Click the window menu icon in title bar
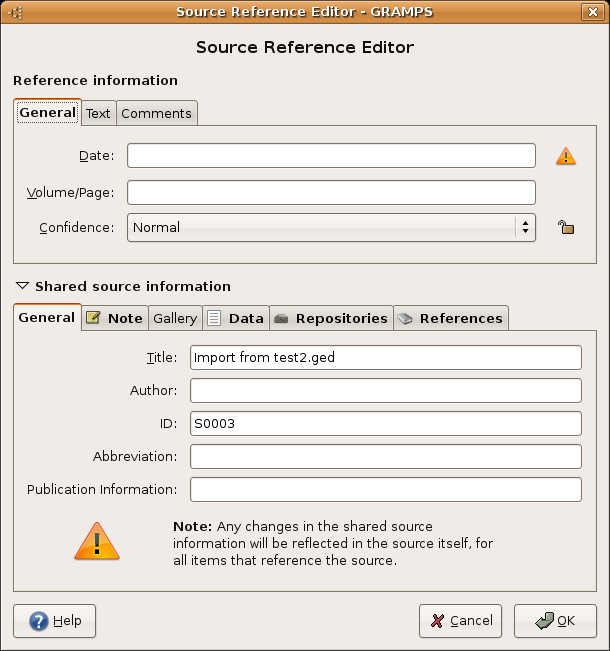610x651 pixels. pyautogui.click(x=16, y=12)
